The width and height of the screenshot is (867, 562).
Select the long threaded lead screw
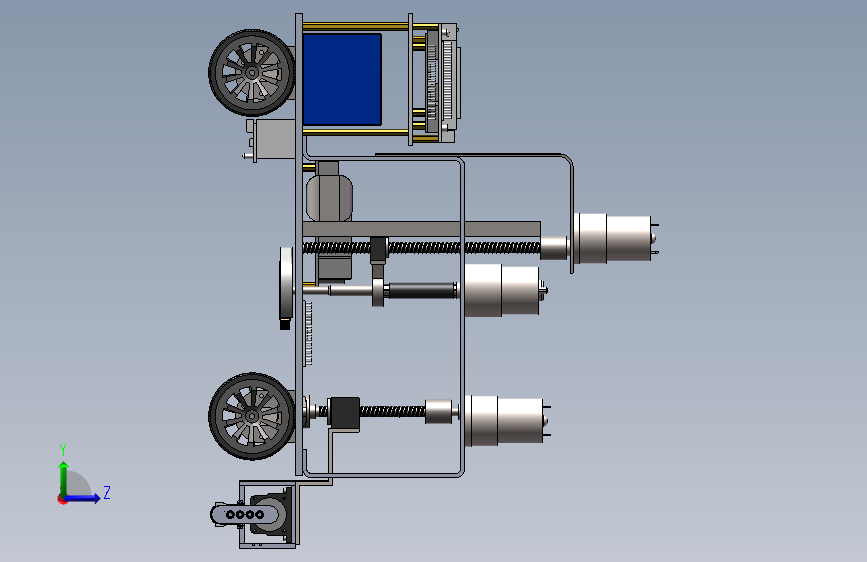pos(421,248)
